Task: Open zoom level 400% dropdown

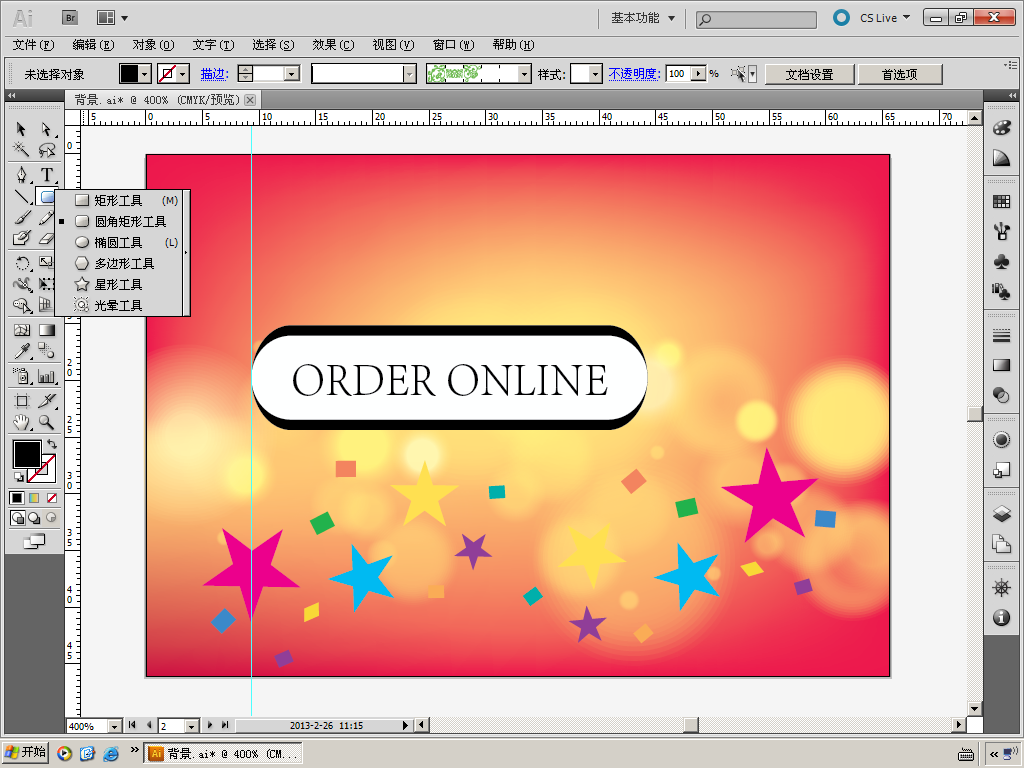Action: point(115,726)
